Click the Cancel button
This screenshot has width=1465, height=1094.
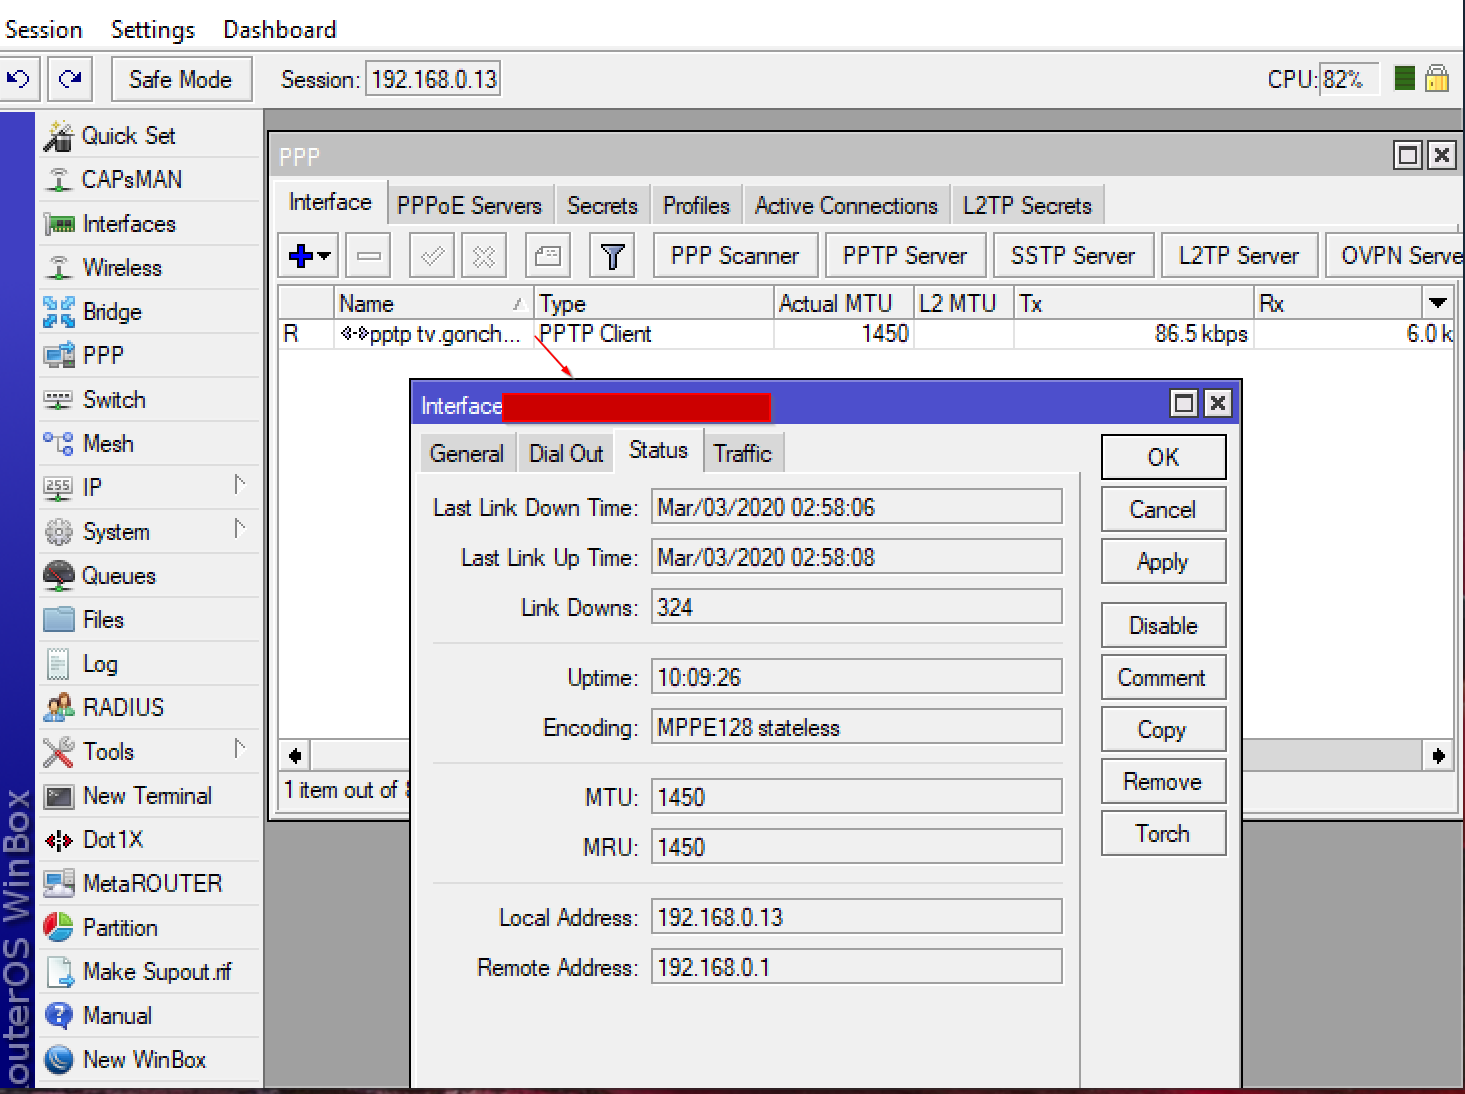pyautogui.click(x=1163, y=510)
